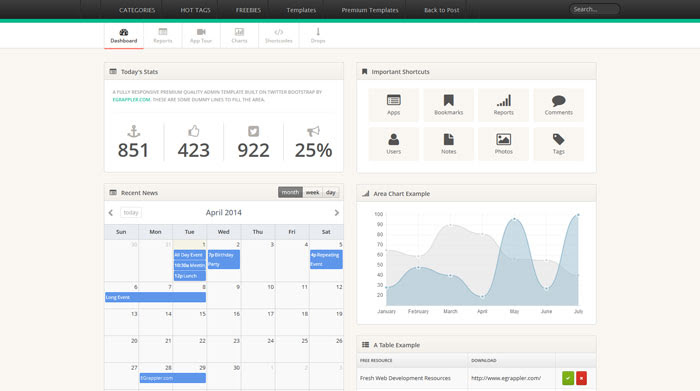Switch to the Shortcodes tab
The width and height of the screenshot is (700, 391).
tap(279, 35)
